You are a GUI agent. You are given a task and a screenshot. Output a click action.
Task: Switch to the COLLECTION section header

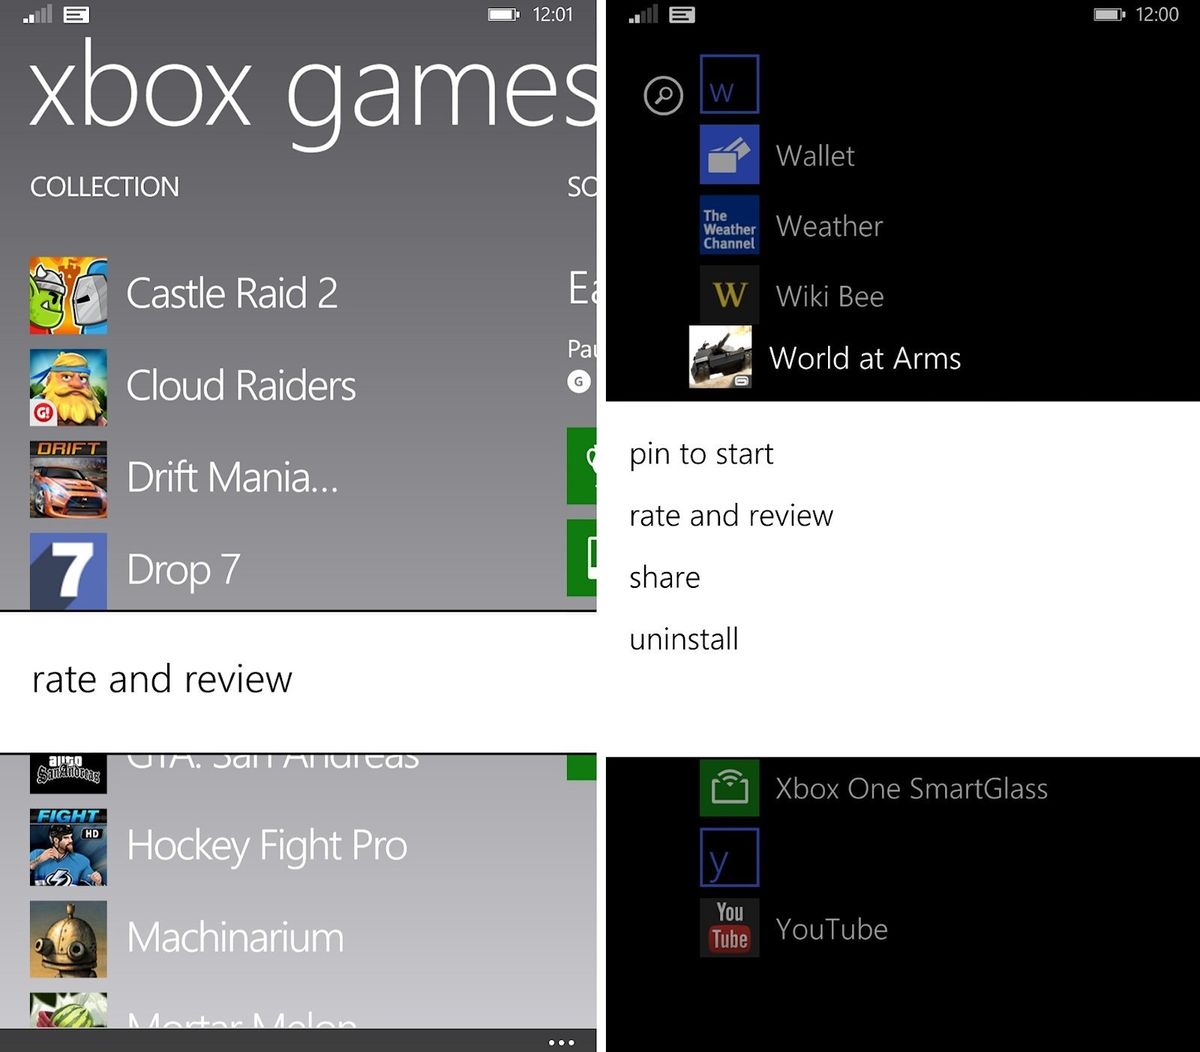(104, 187)
